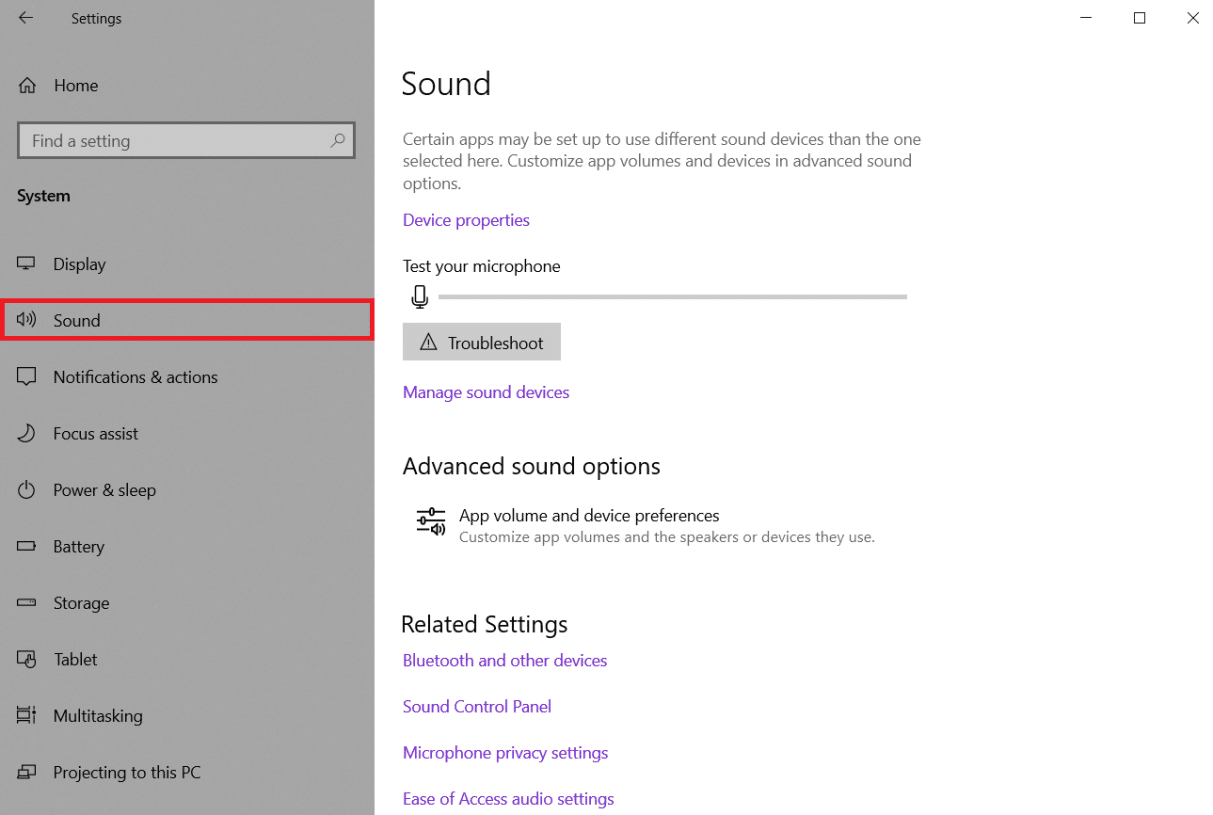Open Tablet settings icon
The image size is (1213, 815).
click(x=27, y=660)
